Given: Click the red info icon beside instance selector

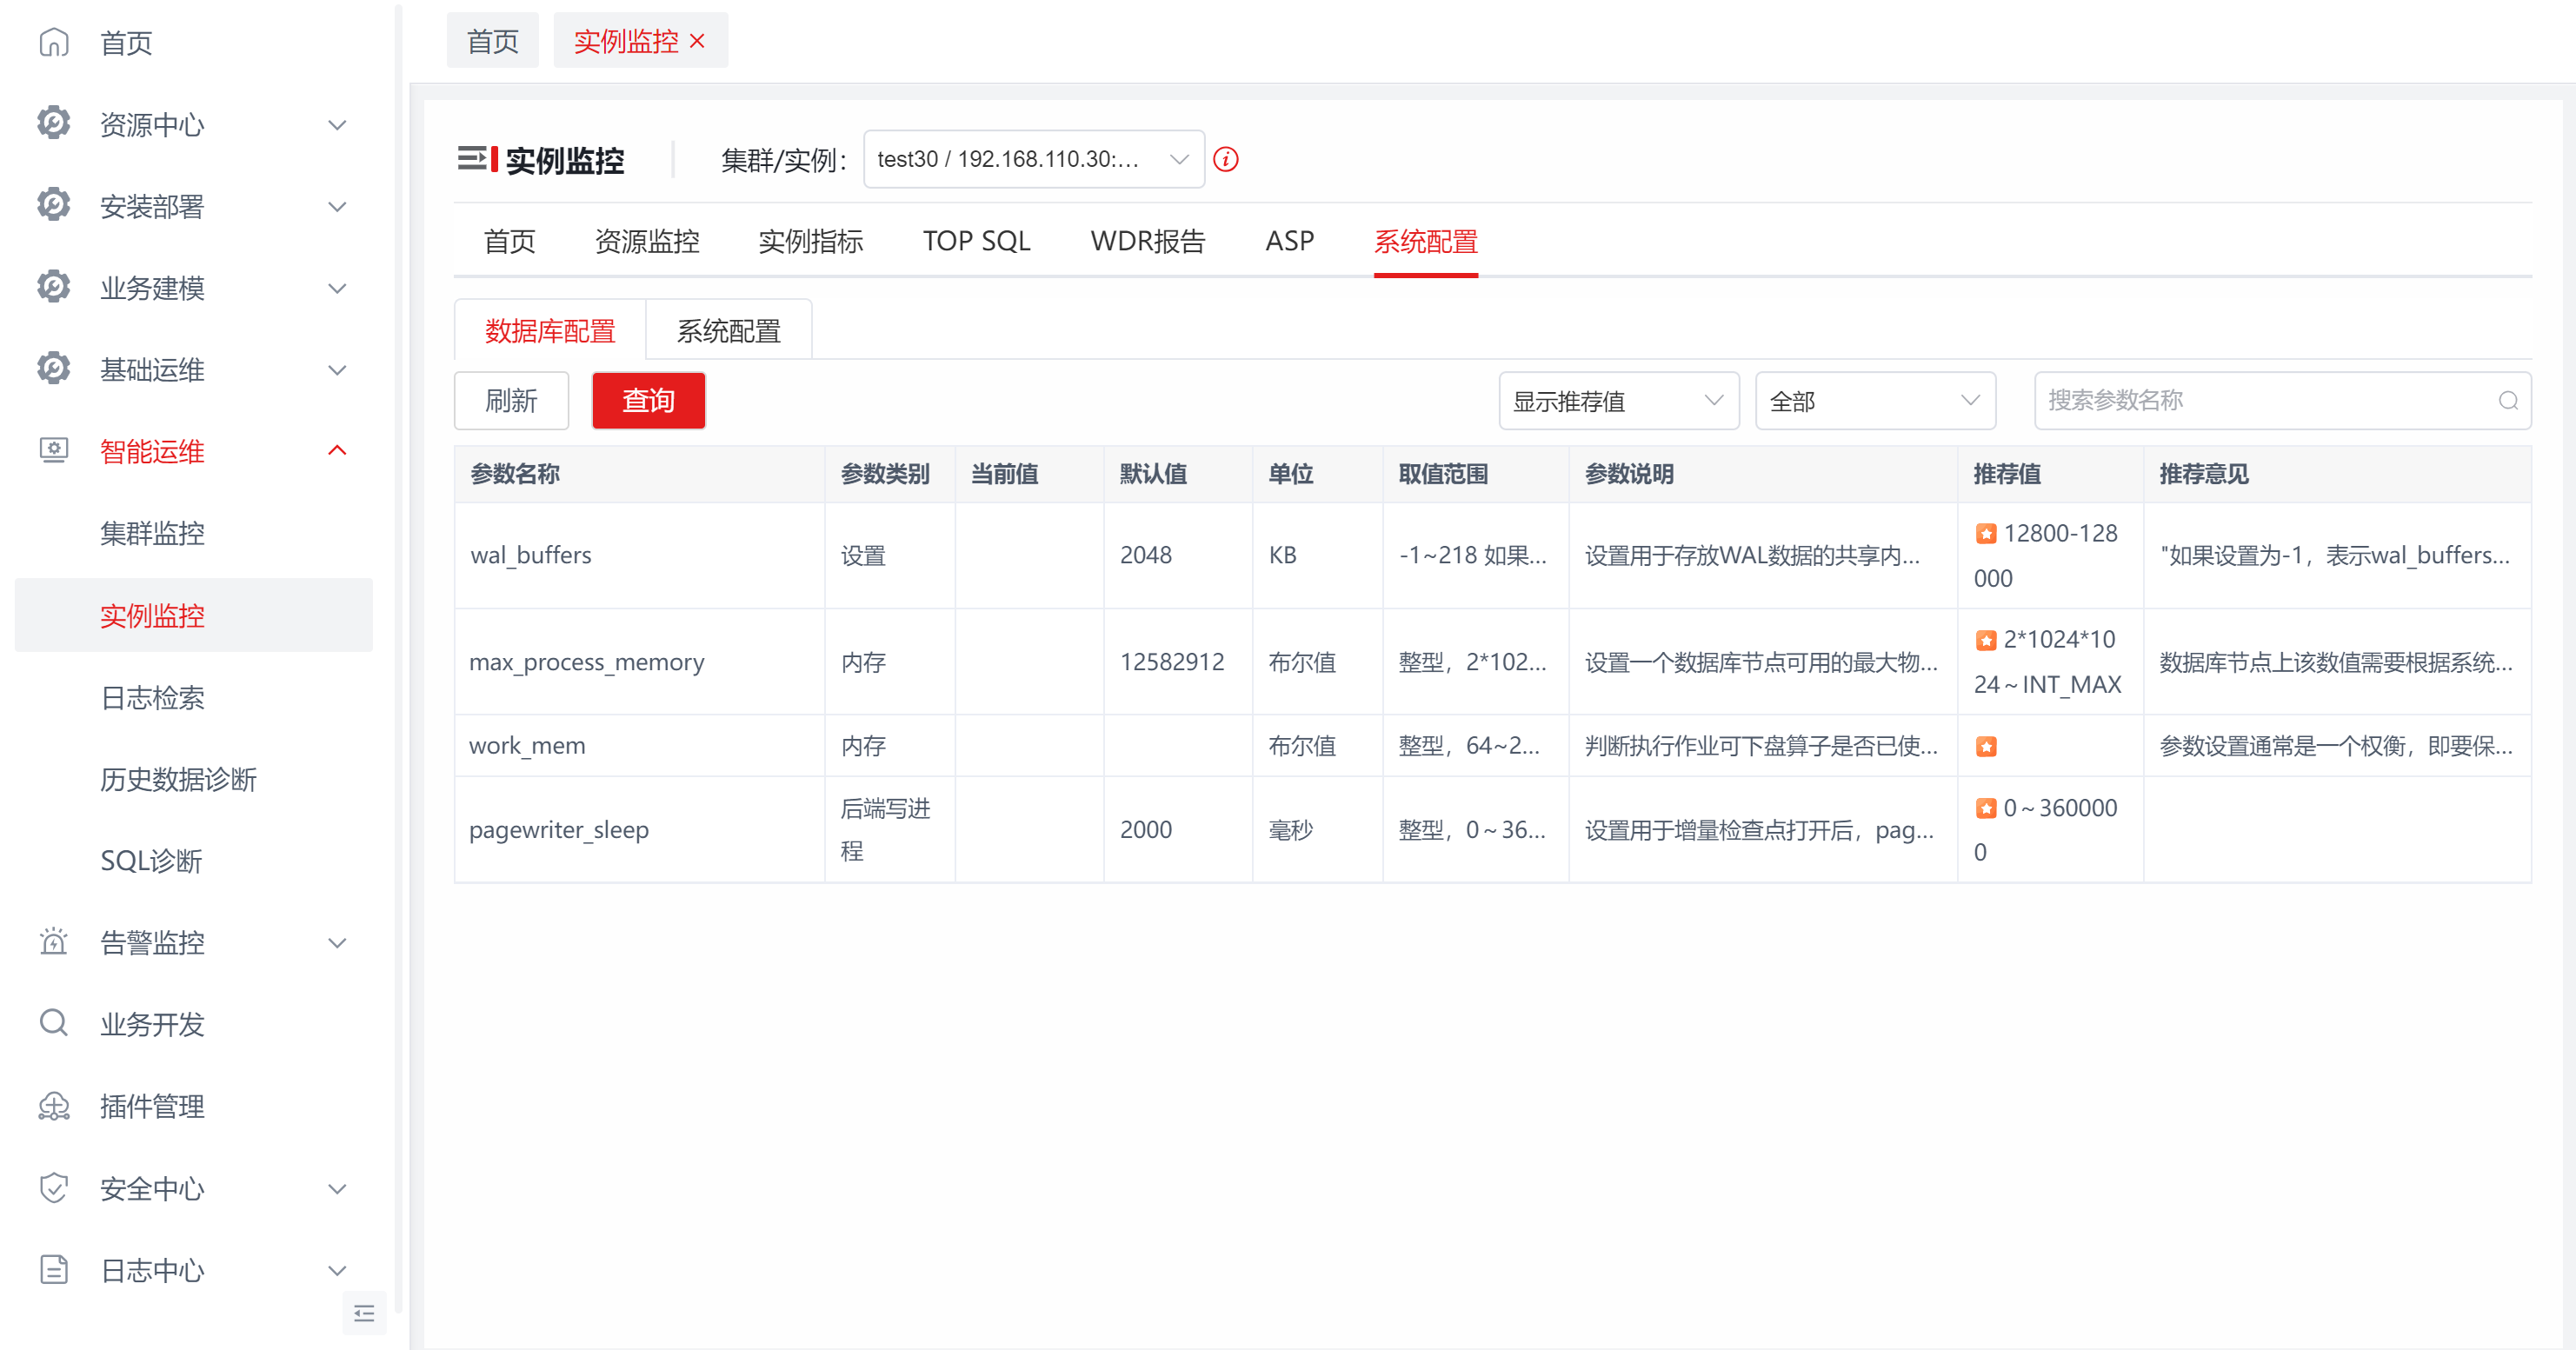Looking at the screenshot, I should click(x=1225, y=159).
